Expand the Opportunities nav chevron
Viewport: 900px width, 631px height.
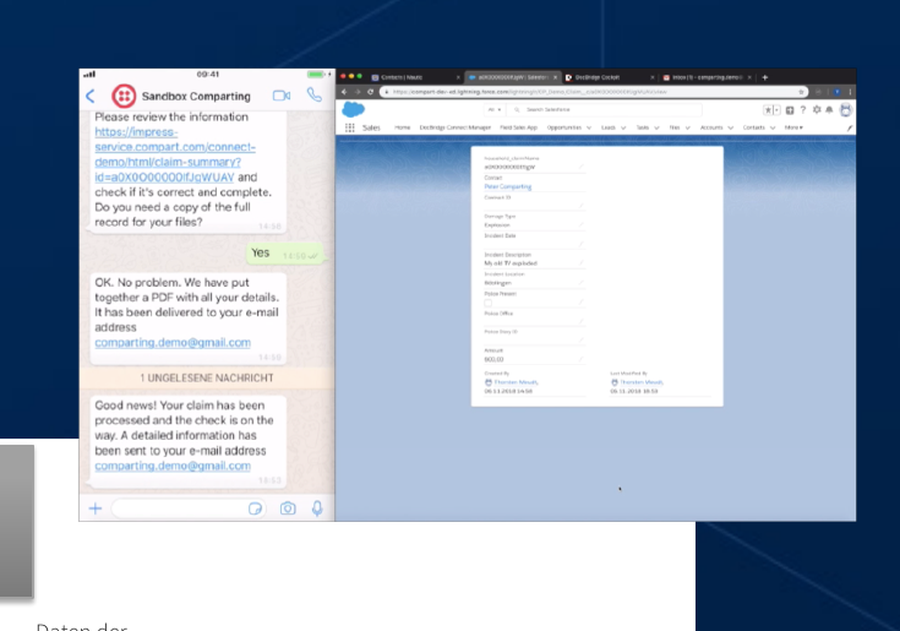(x=589, y=127)
